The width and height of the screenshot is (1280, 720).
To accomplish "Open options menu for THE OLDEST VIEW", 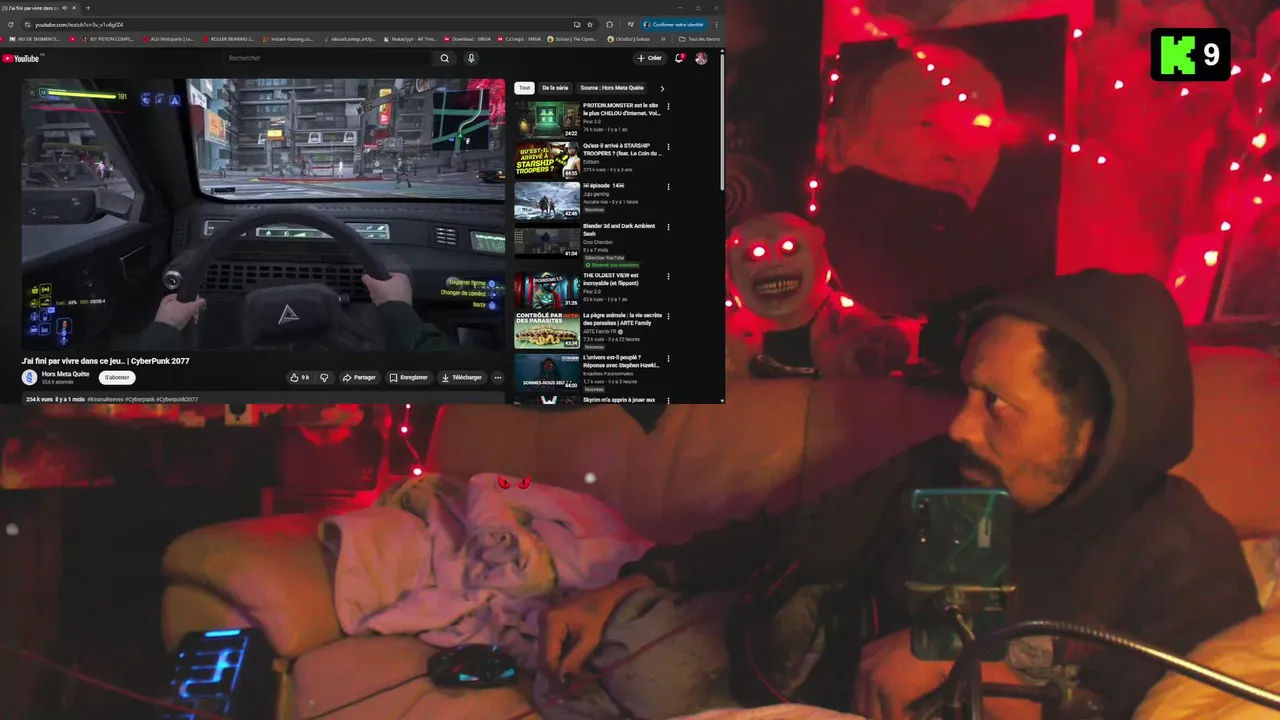I will tap(668, 276).
